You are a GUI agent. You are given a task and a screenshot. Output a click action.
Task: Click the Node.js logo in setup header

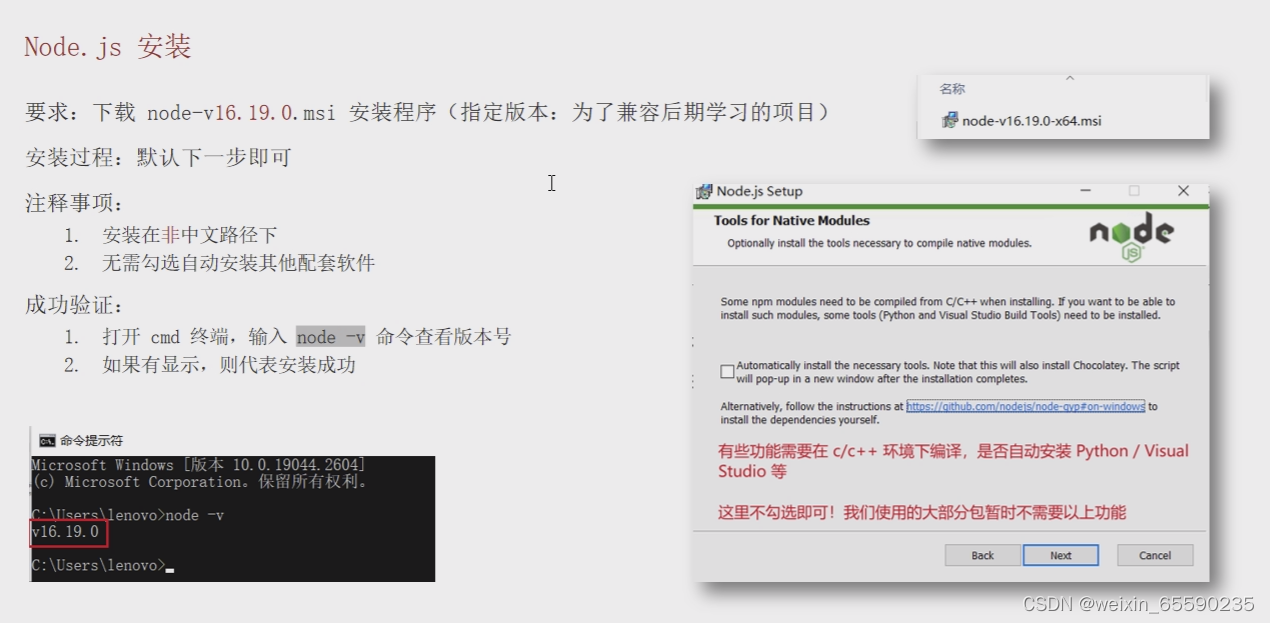click(1131, 237)
